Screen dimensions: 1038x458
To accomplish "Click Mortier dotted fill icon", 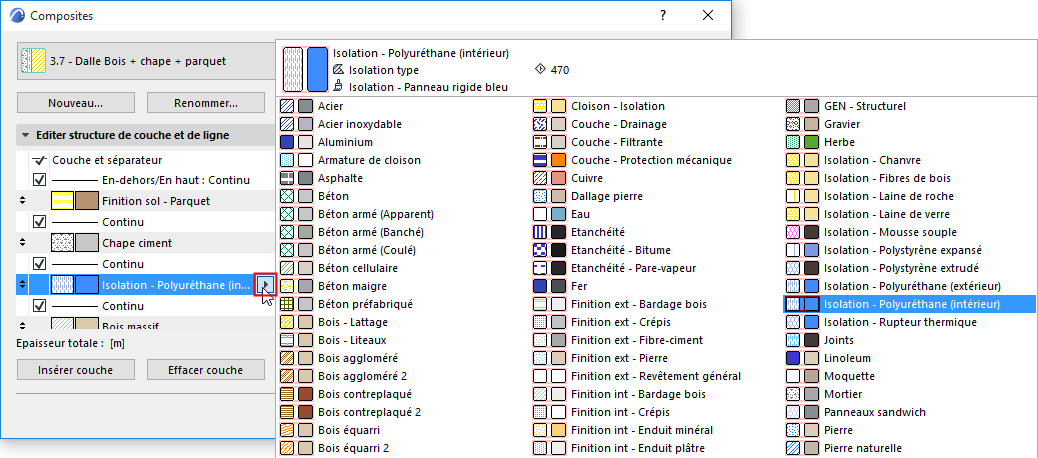I will coord(792,394).
